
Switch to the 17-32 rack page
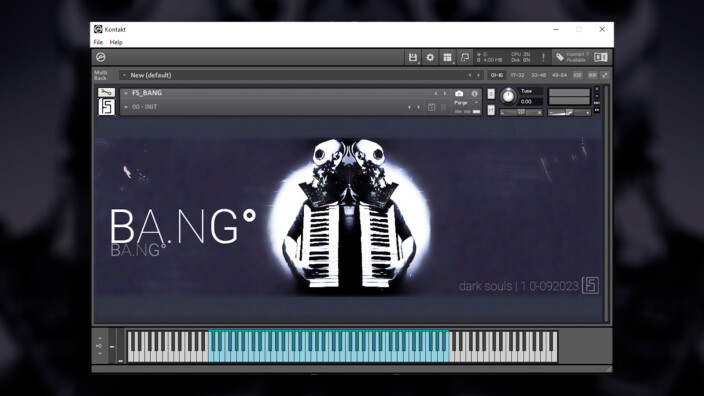pyautogui.click(x=517, y=75)
